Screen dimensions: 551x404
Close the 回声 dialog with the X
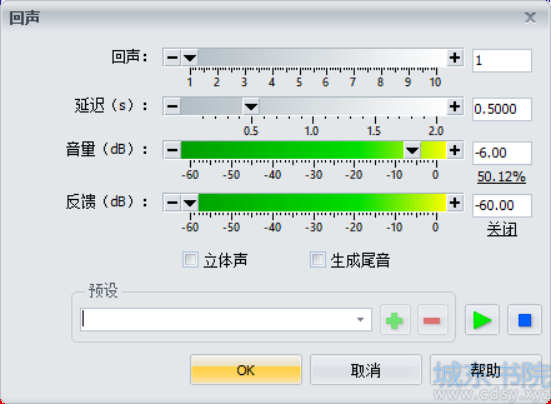[x=530, y=17]
